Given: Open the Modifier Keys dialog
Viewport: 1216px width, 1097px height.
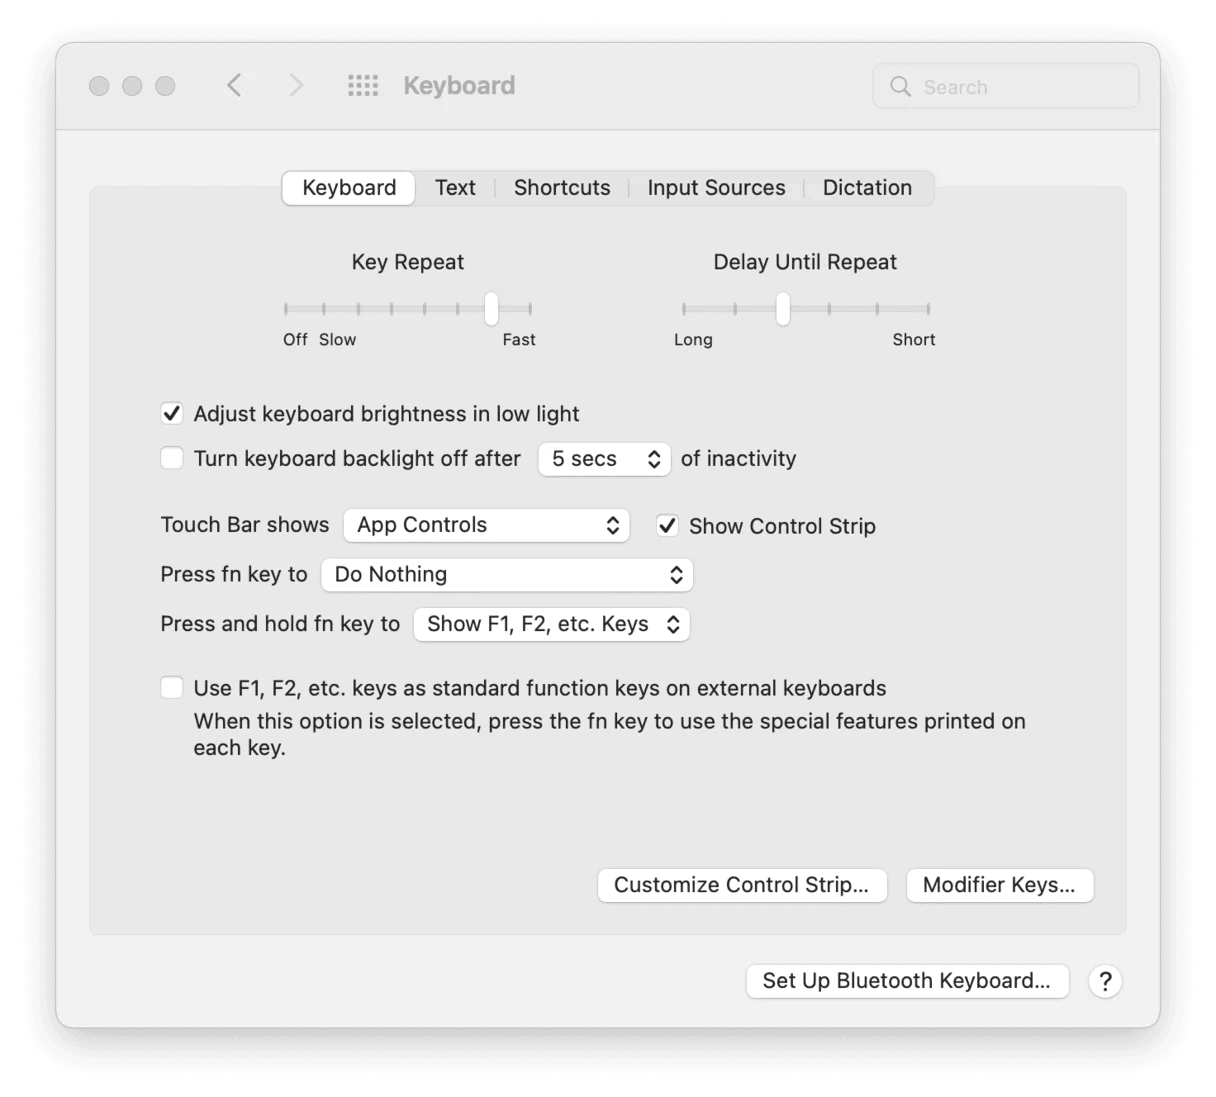Looking at the screenshot, I should (999, 885).
